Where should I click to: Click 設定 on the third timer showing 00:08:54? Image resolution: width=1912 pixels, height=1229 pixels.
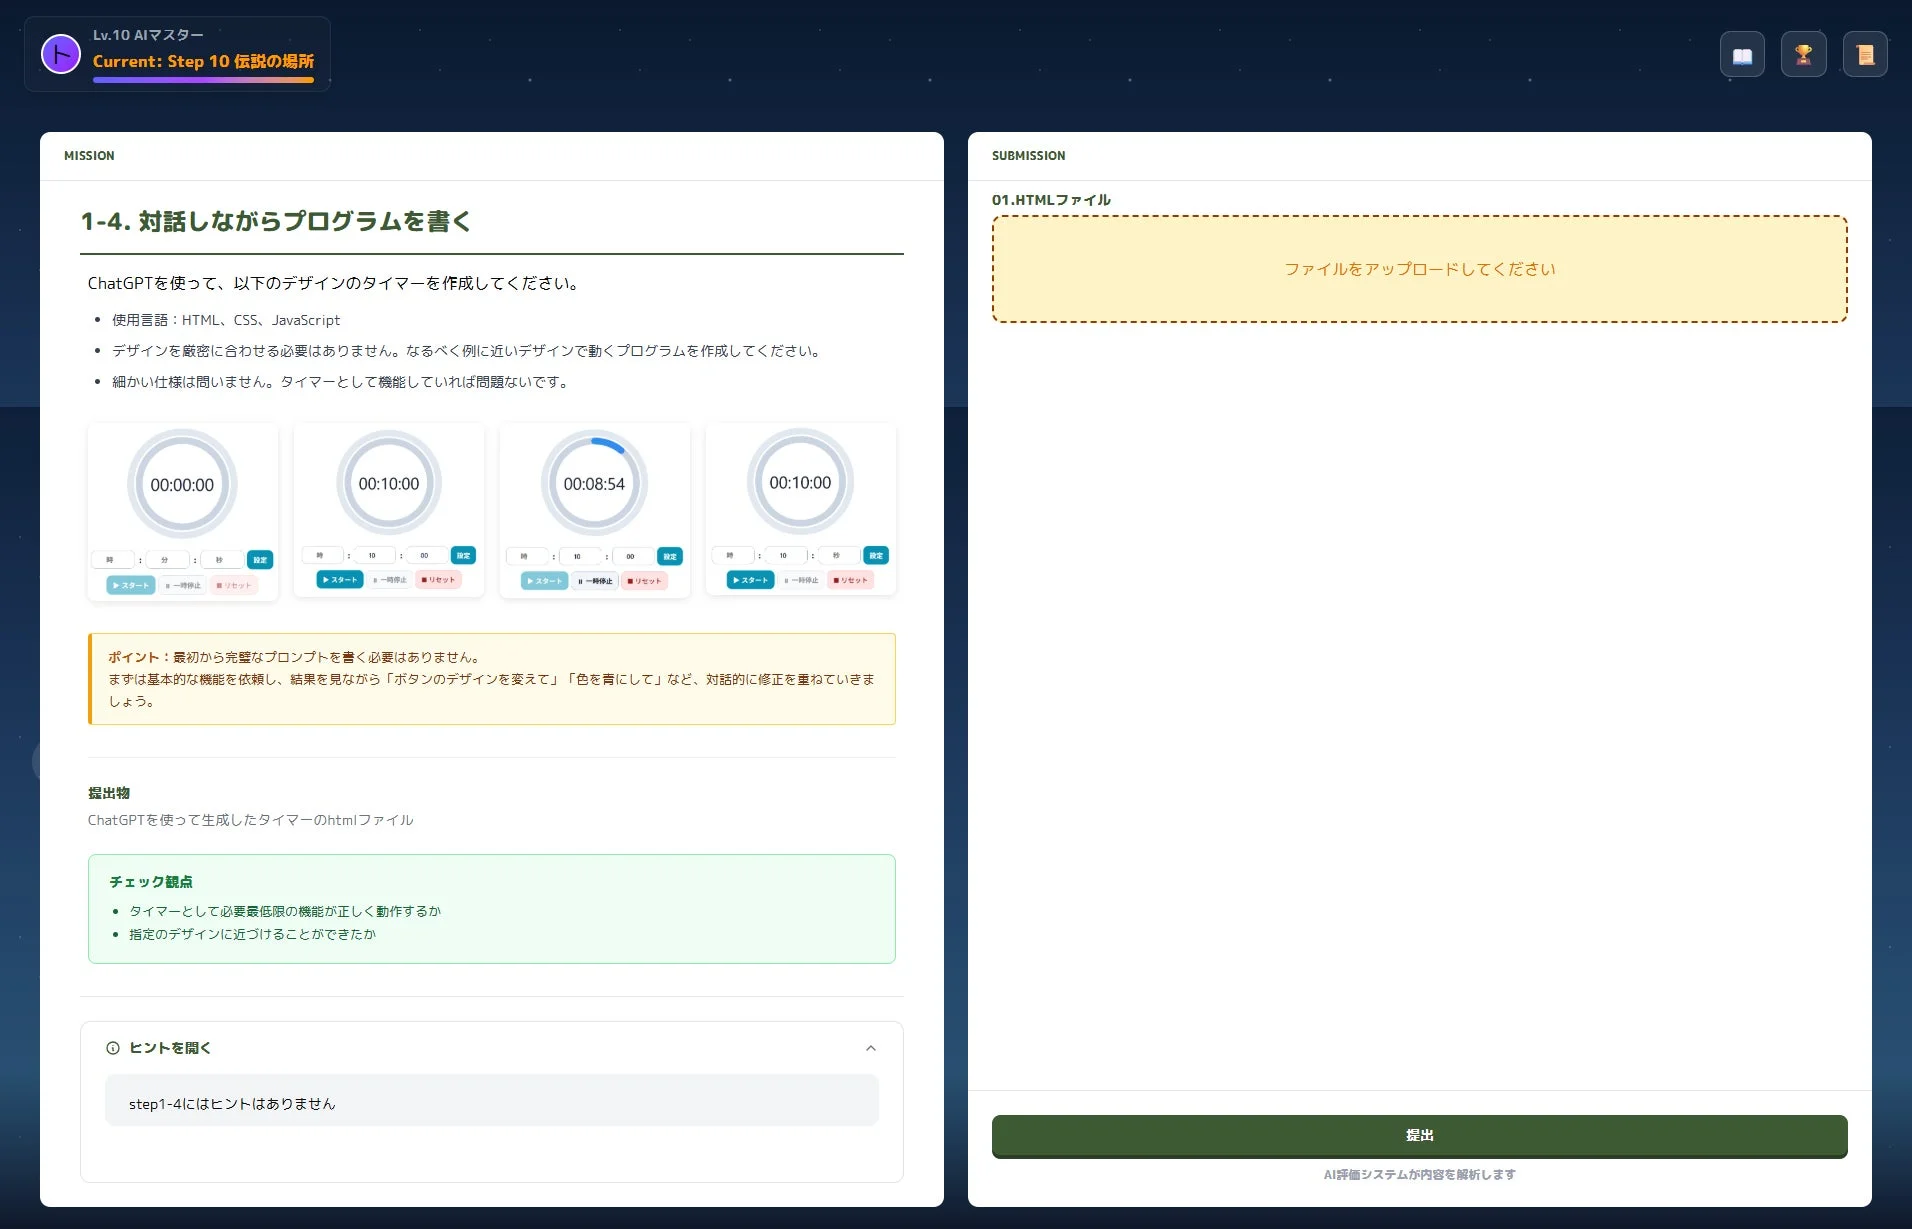(671, 556)
